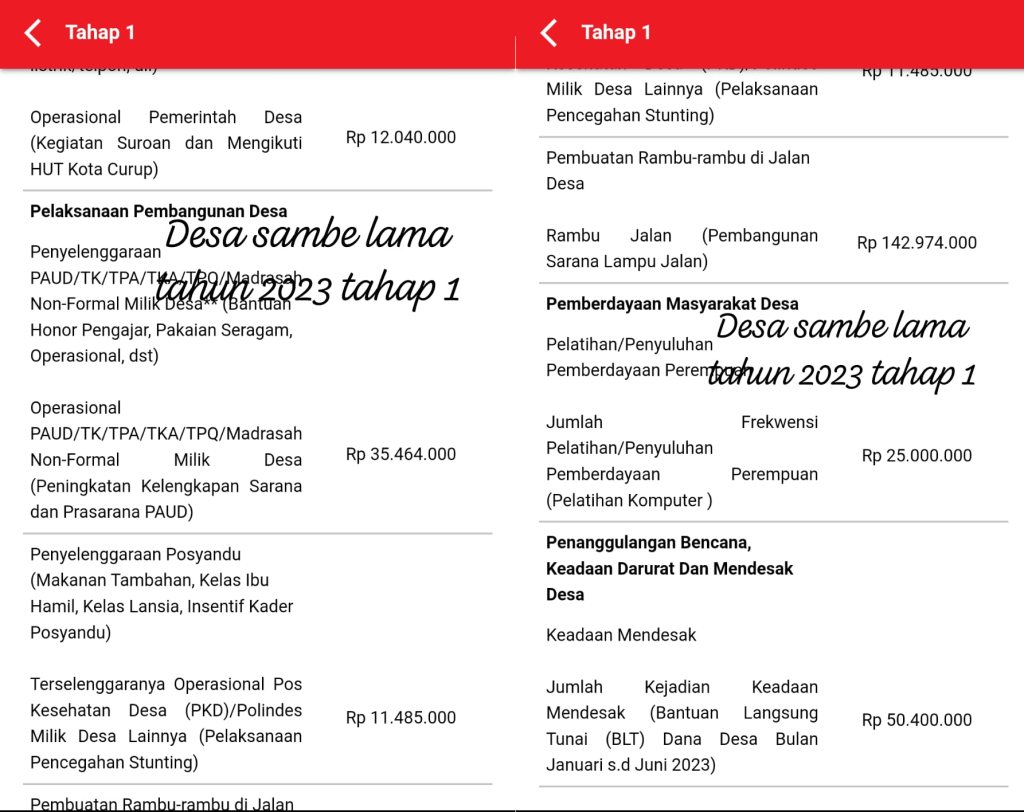Select the Tahap 1 title on left screen
Image resolution: width=1024 pixels, height=812 pixels.
100,33
